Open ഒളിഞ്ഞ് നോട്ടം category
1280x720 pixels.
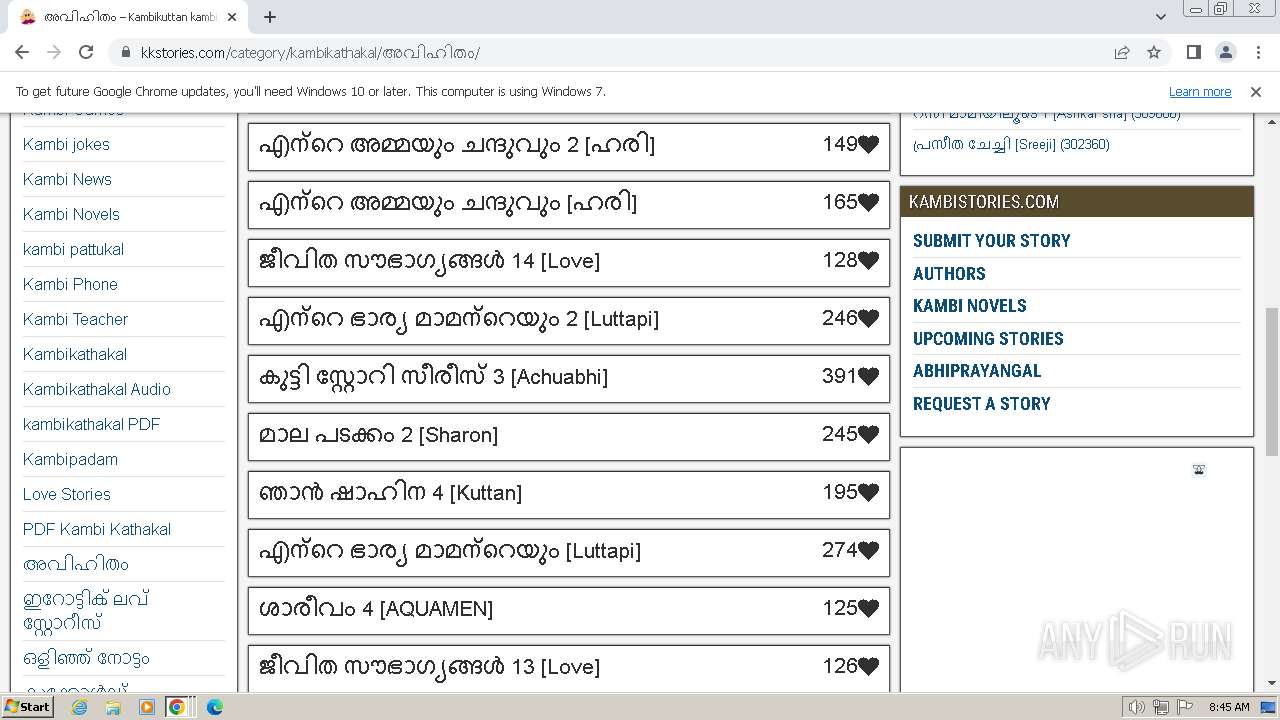click(86, 658)
